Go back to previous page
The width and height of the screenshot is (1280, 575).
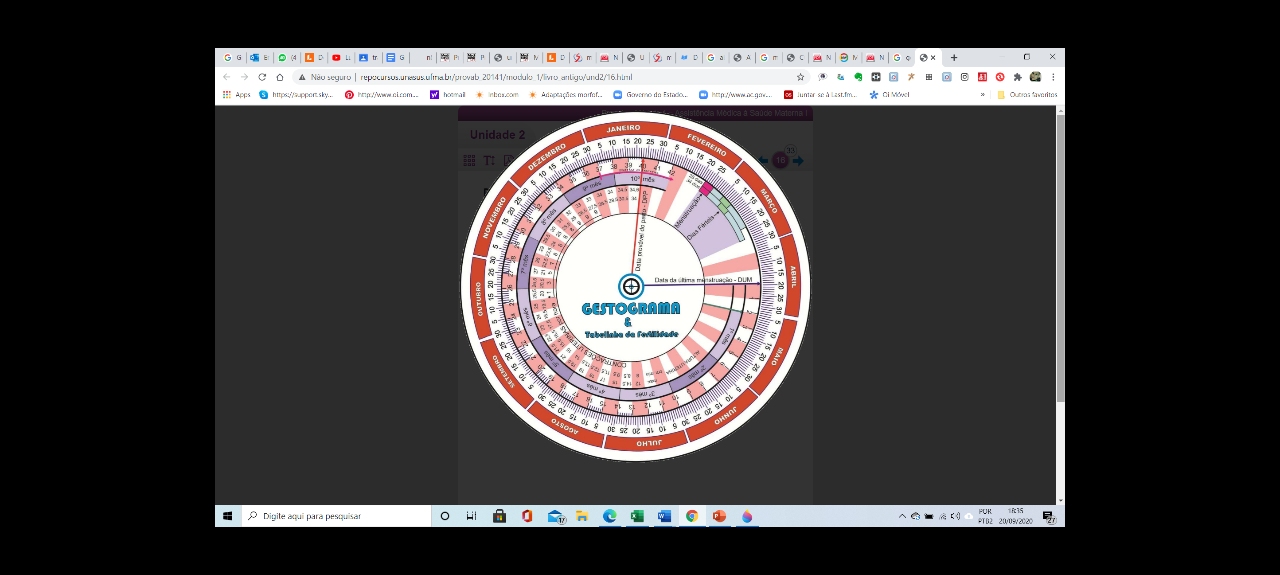pyautogui.click(x=226, y=77)
